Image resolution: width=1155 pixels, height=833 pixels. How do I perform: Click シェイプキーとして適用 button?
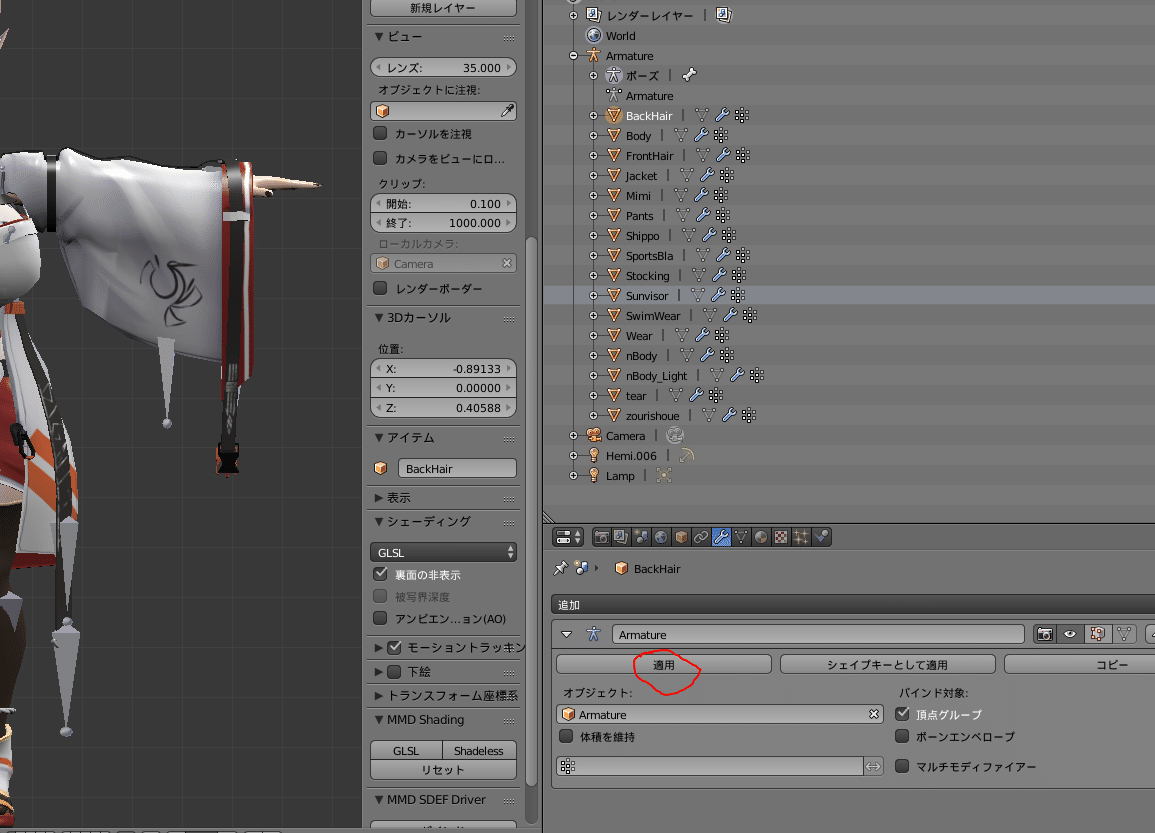pyautogui.click(x=888, y=664)
